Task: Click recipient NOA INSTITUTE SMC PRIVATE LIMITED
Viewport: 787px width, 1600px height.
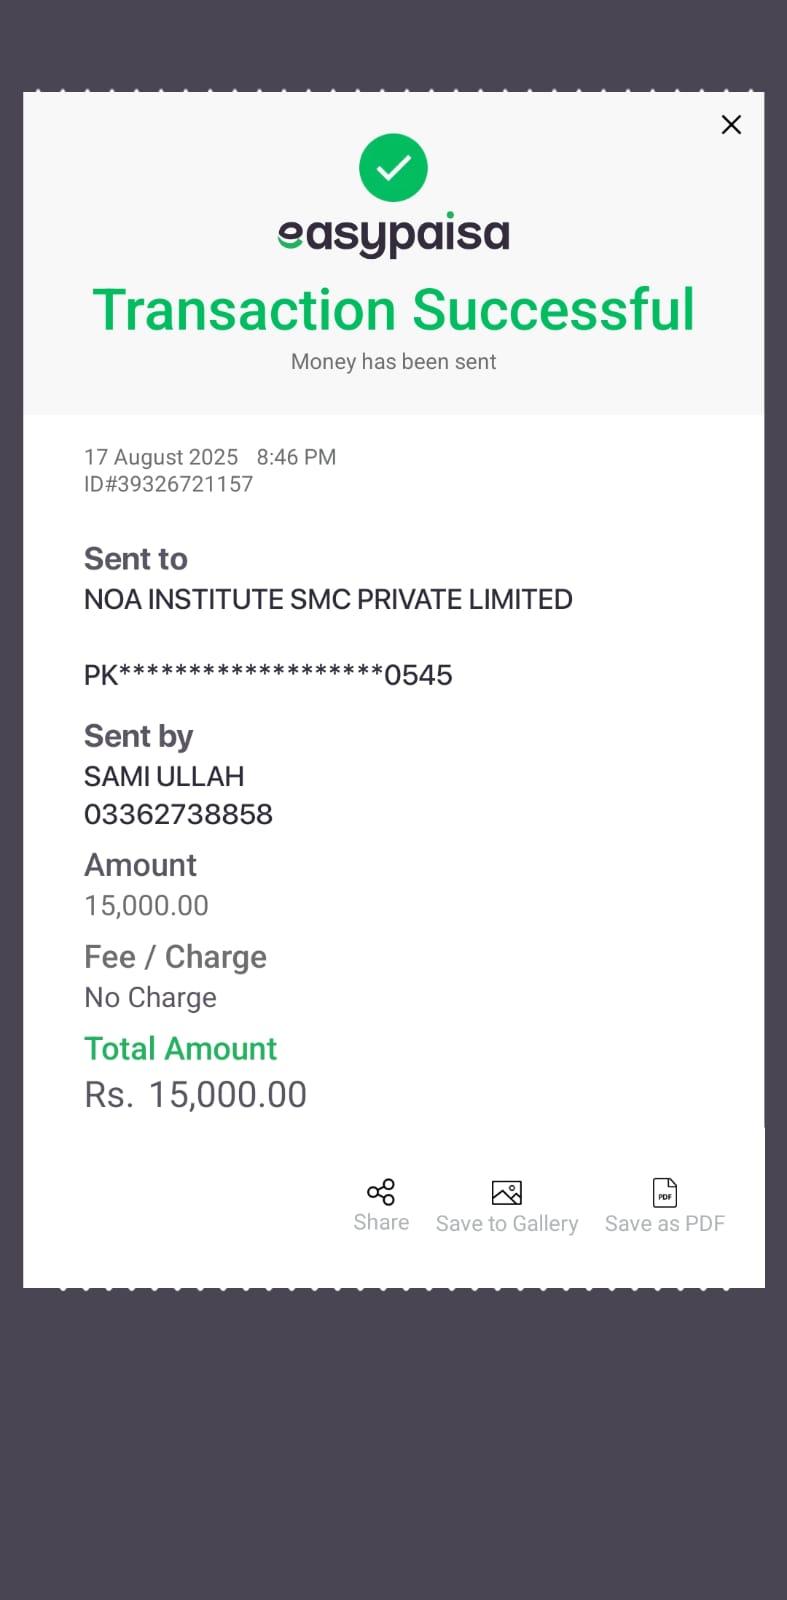Action: coord(328,599)
